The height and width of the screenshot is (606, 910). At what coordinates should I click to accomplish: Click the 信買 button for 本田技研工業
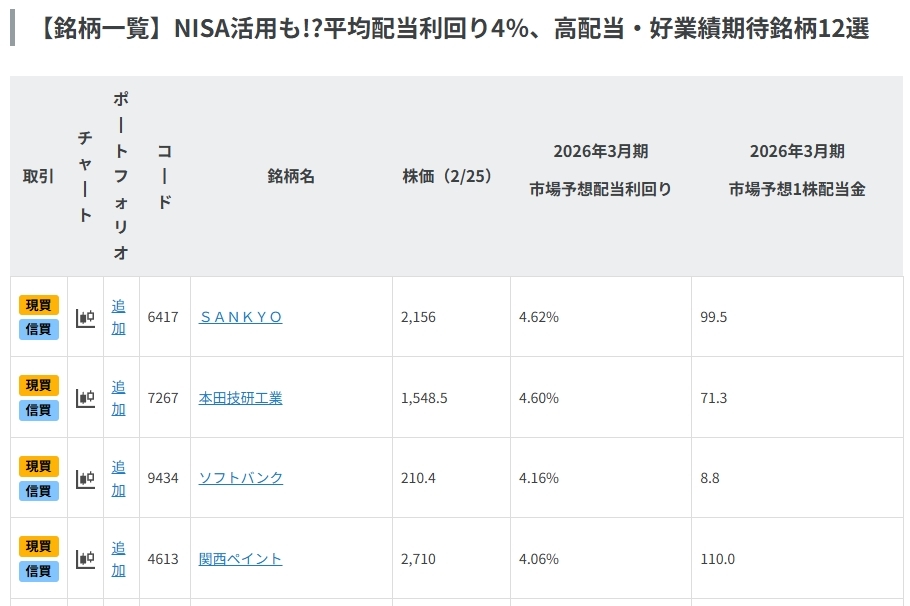pos(38,409)
